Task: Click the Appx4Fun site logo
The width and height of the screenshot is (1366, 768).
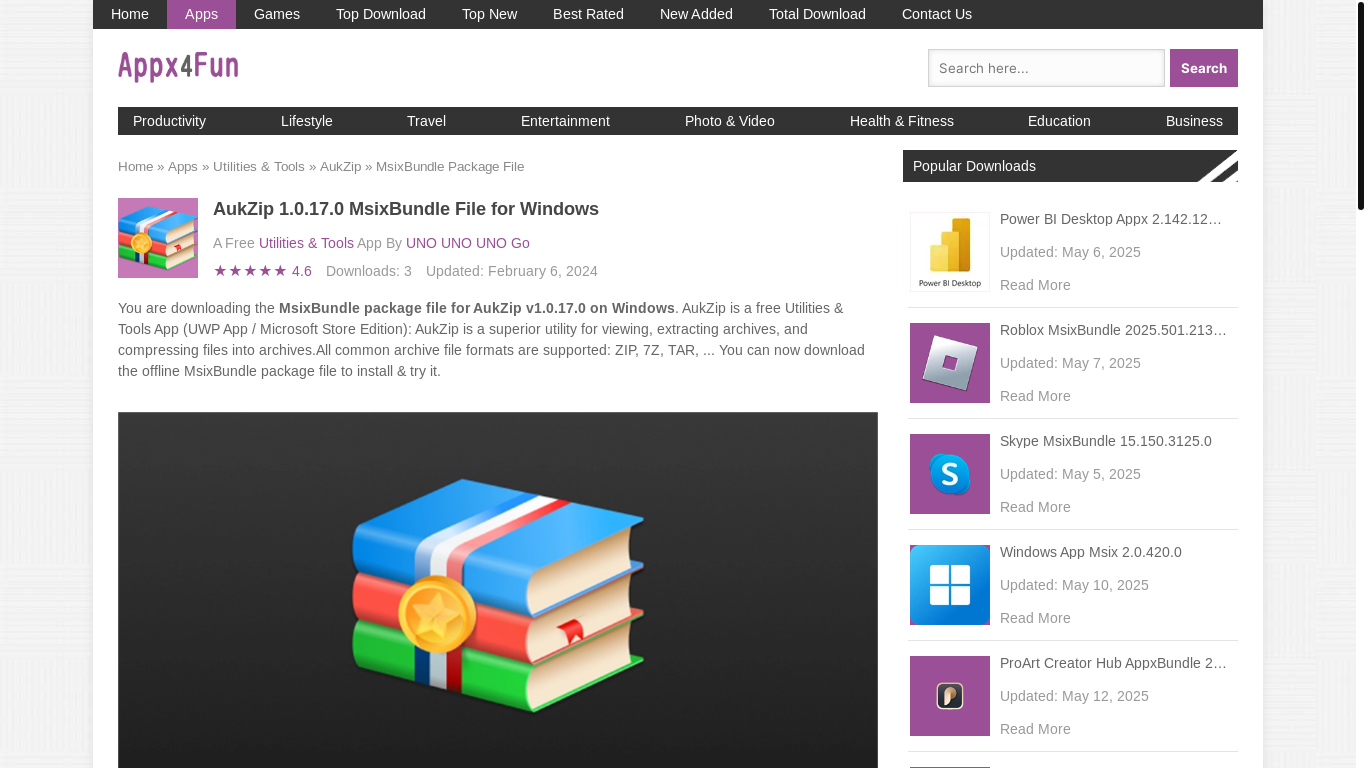Action: tap(178, 67)
